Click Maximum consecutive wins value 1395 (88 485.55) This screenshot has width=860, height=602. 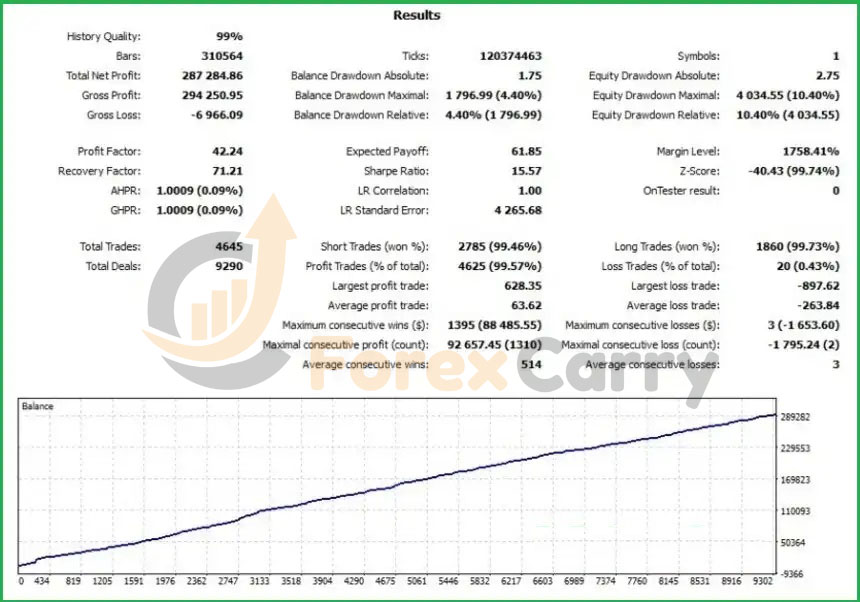coord(495,326)
